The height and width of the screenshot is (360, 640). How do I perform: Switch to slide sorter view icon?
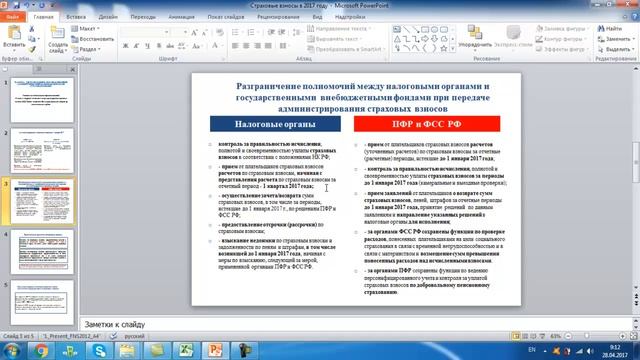point(525,336)
